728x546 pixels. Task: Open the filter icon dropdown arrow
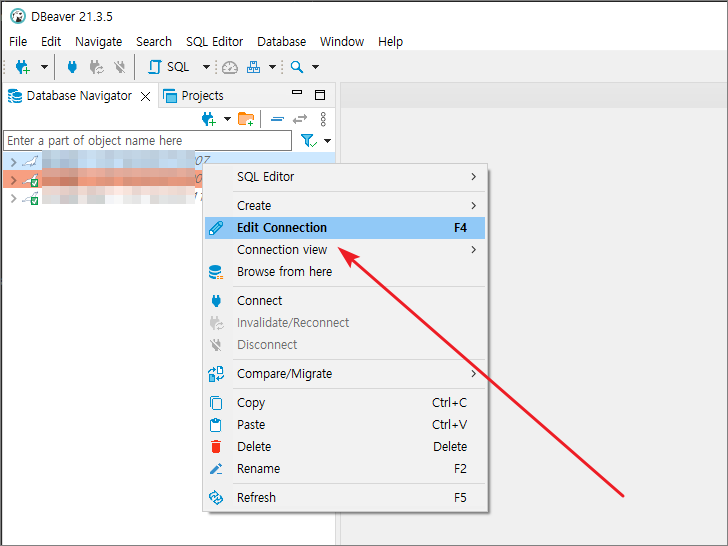(328, 141)
